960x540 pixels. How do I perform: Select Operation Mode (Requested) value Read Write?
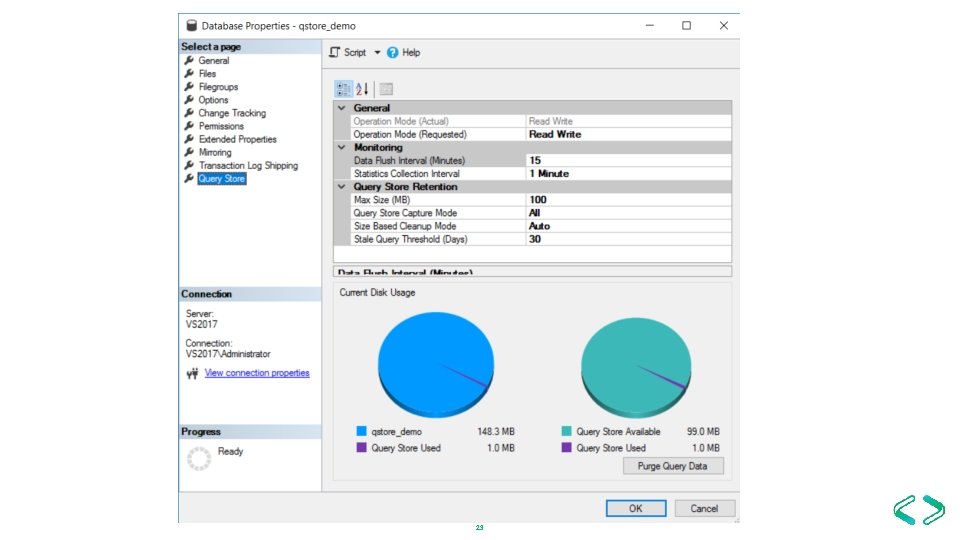pos(628,134)
